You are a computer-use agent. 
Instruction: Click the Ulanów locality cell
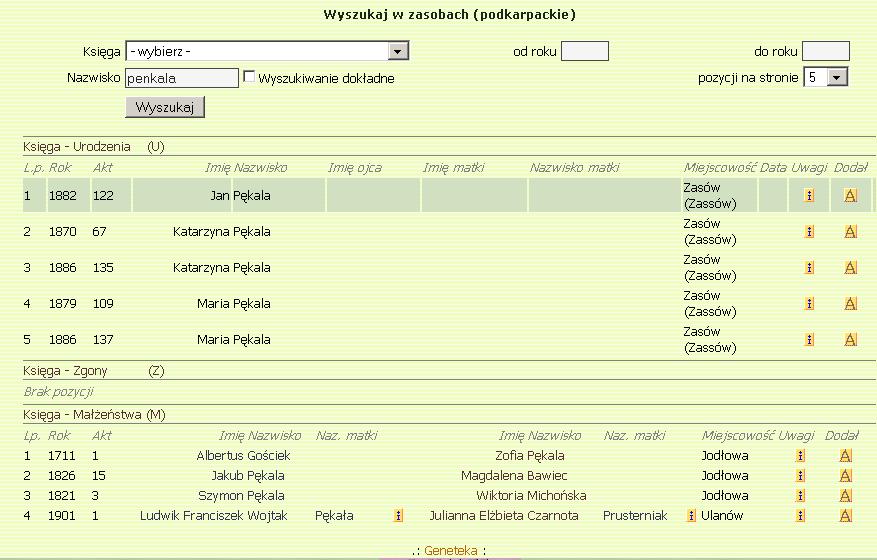tap(722, 516)
